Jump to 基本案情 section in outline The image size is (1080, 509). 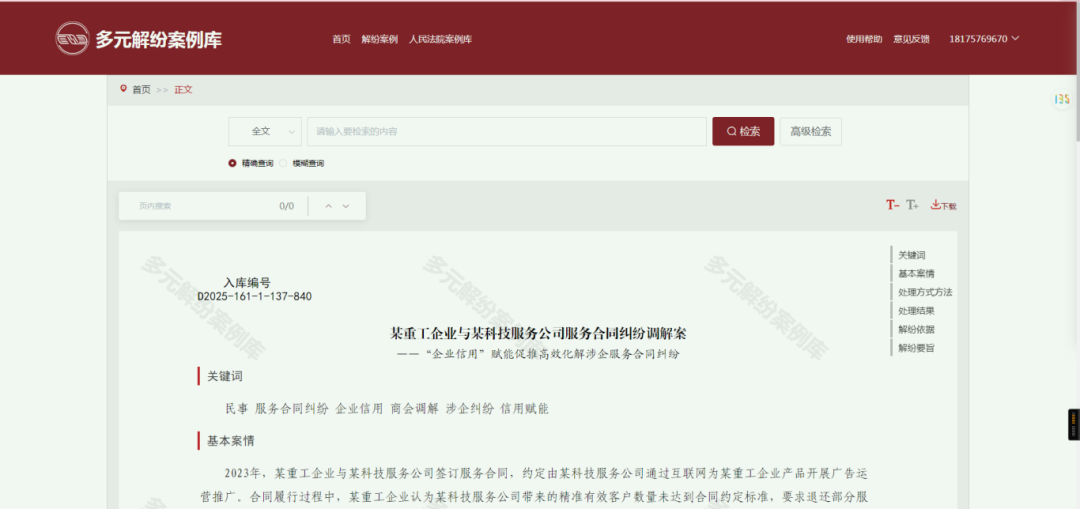point(916,273)
